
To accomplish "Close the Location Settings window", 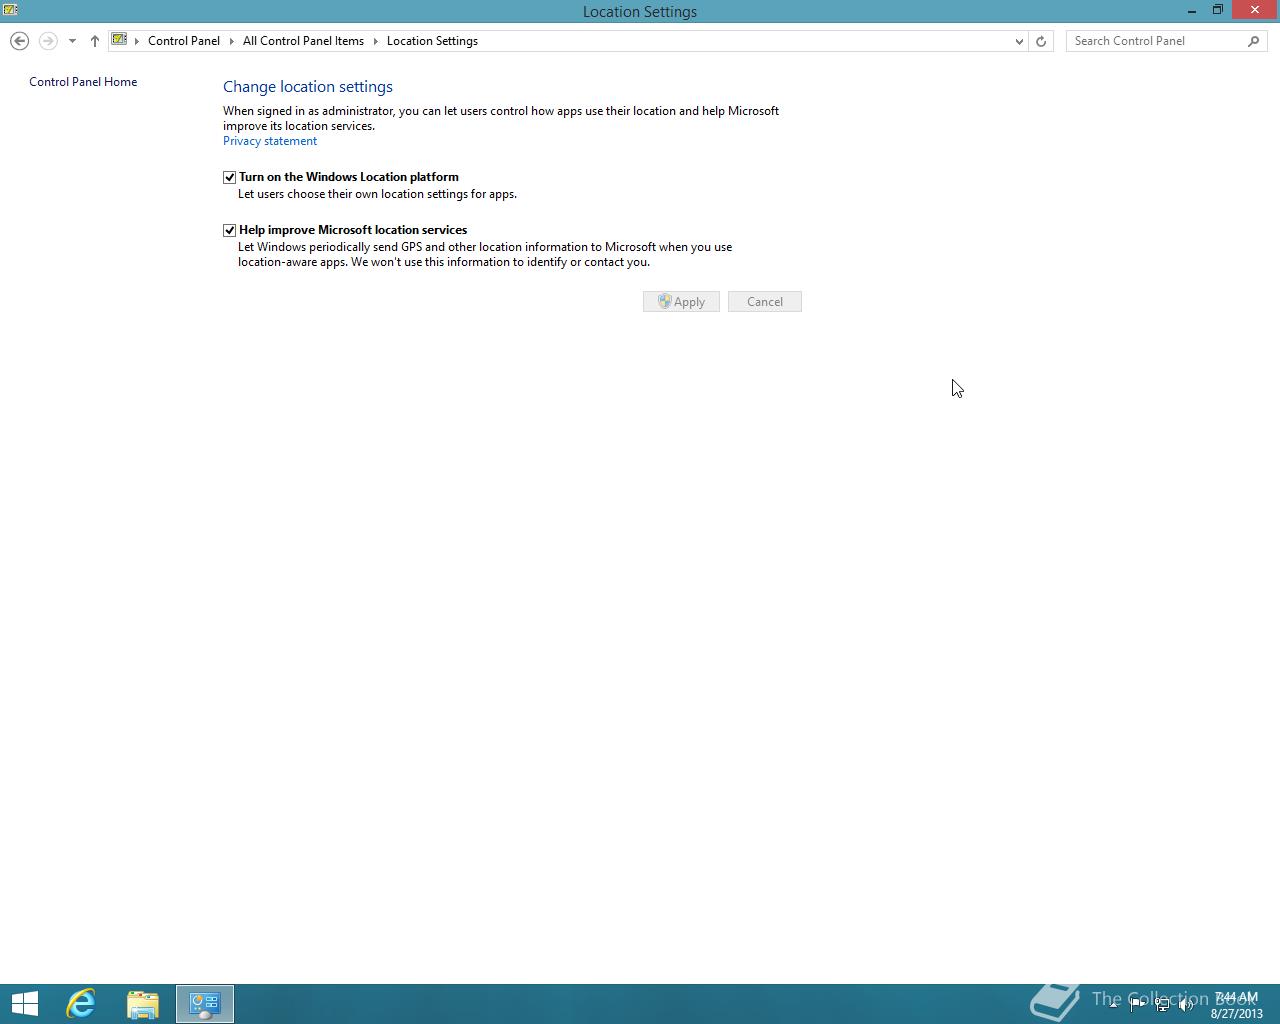I will pos(1255,10).
